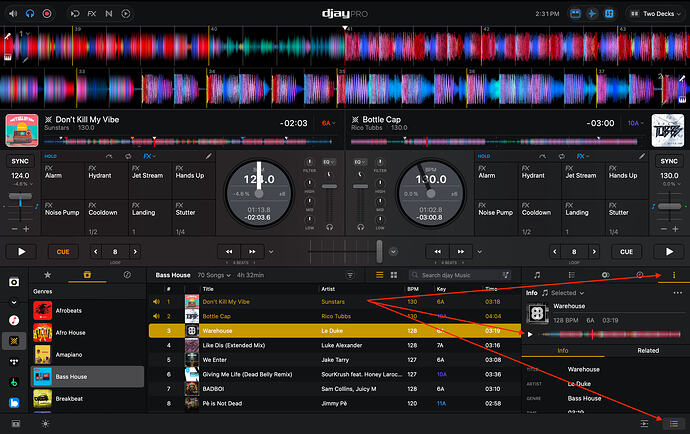Open left deck key 6A dropdown
The height and width of the screenshot is (434, 690).
[x=328, y=123]
